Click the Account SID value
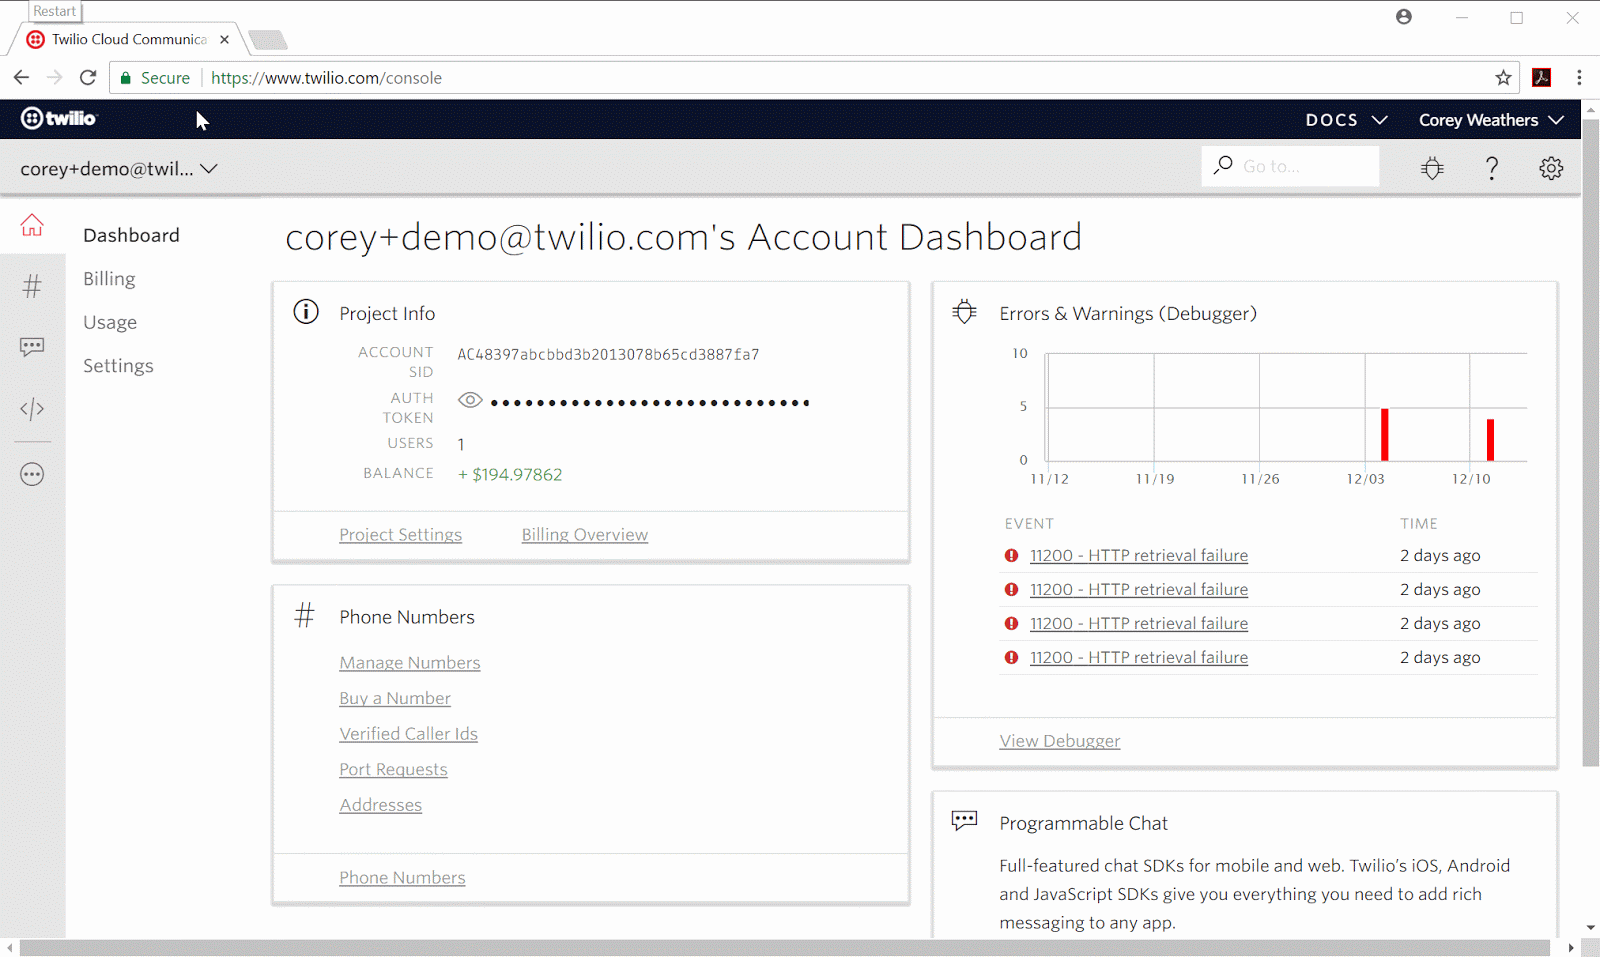The width and height of the screenshot is (1600, 957). click(x=608, y=354)
